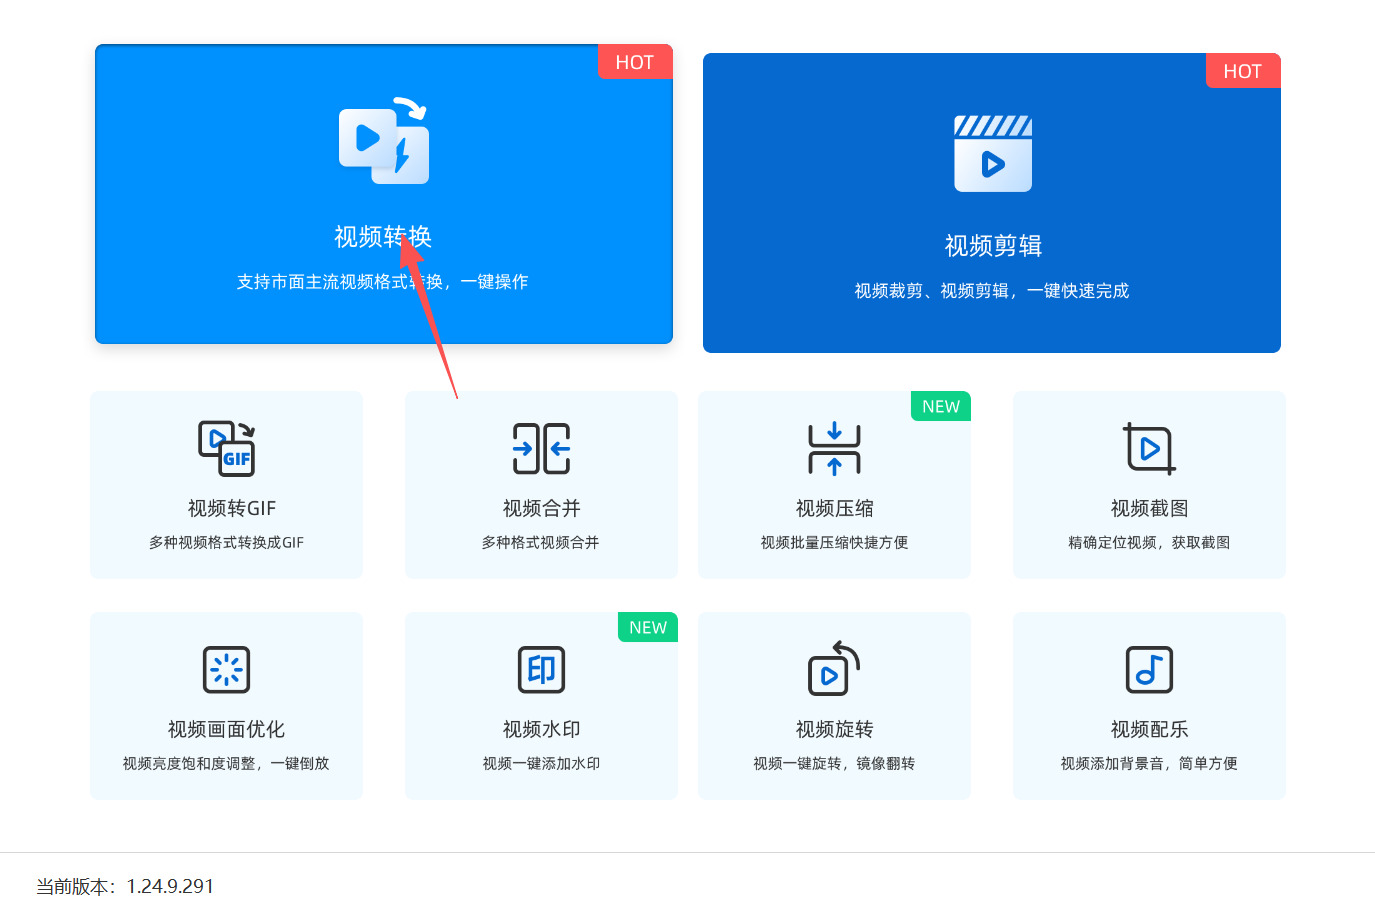Click the 视频剪辑 clapperboard icon
1375x919 pixels.
tap(993, 153)
